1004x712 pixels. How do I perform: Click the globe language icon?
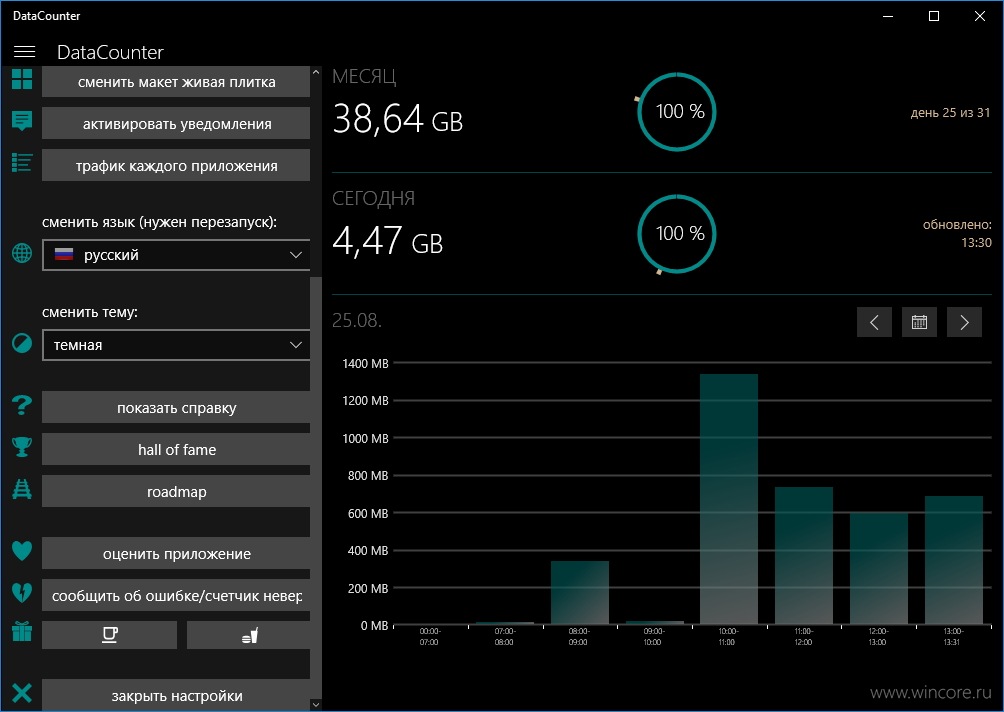pyautogui.click(x=22, y=253)
